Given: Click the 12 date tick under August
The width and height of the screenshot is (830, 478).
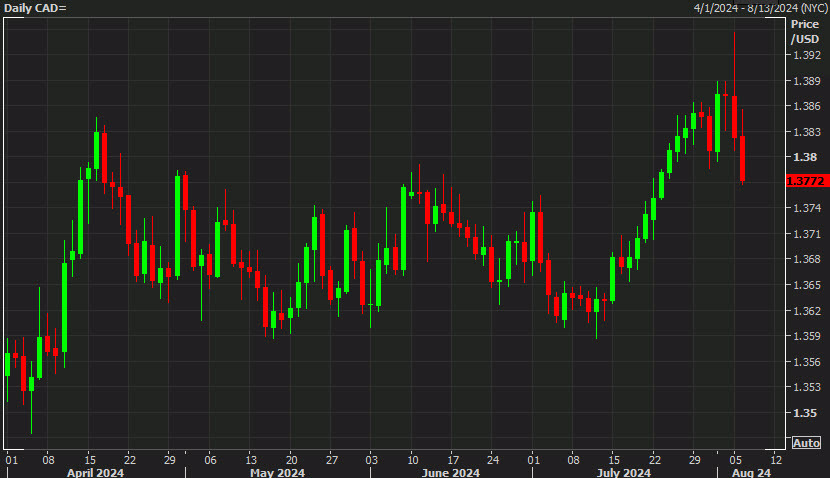Looking at the screenshot, I should pos(776,459).
